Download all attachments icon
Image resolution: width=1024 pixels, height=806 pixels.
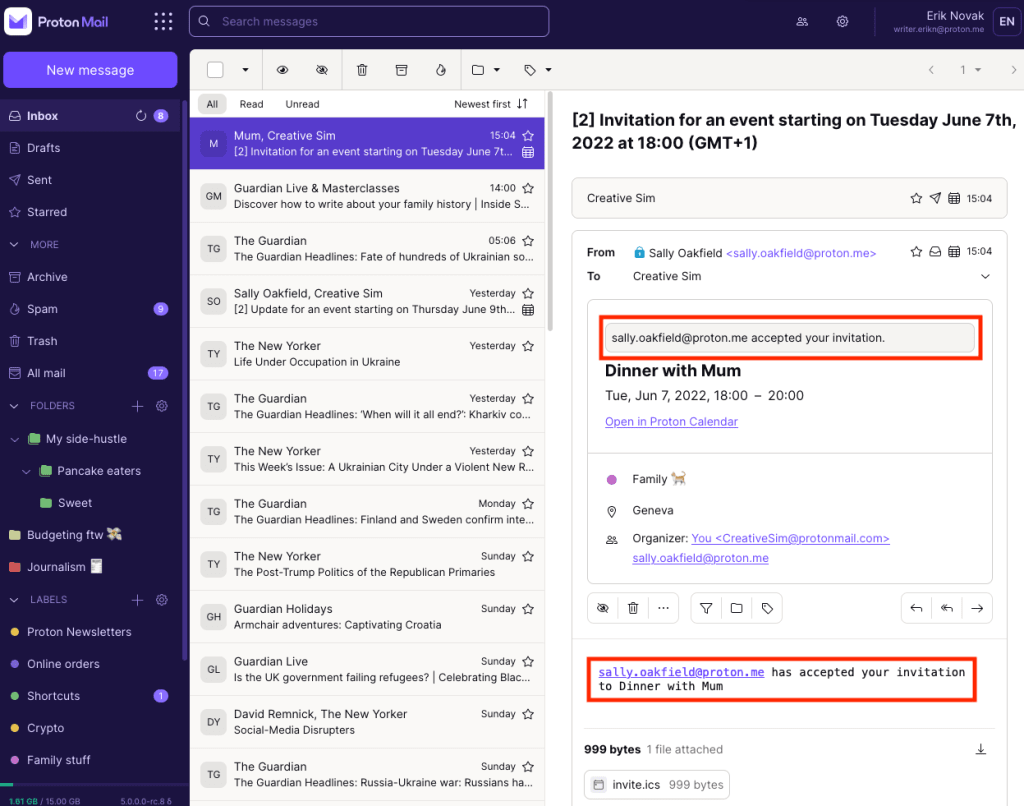pos(981,749)
